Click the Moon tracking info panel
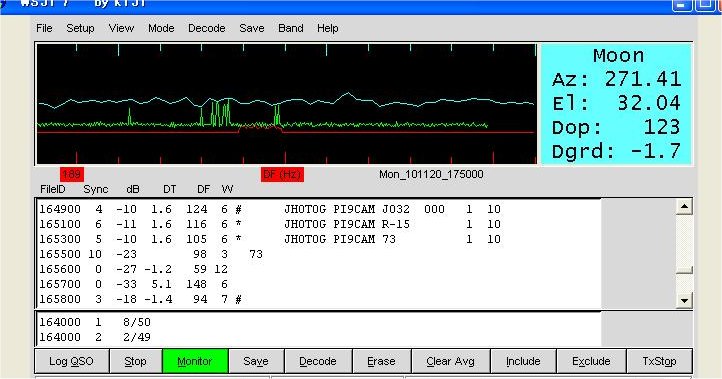Image resolution: width=722 pixels, height=379 pixels. click(617, 104)
